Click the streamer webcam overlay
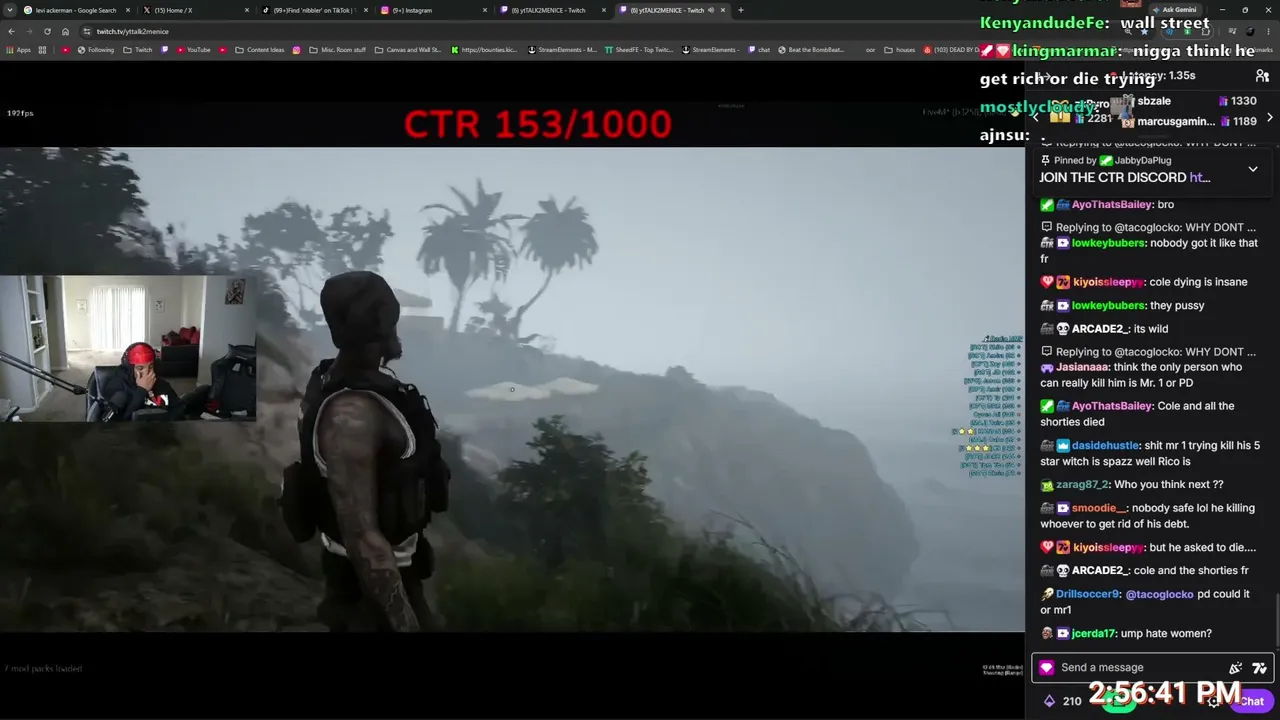Image resolution: width=1280 pixels, height=720 pixels. pyautogui.click(x=128, y=348)
